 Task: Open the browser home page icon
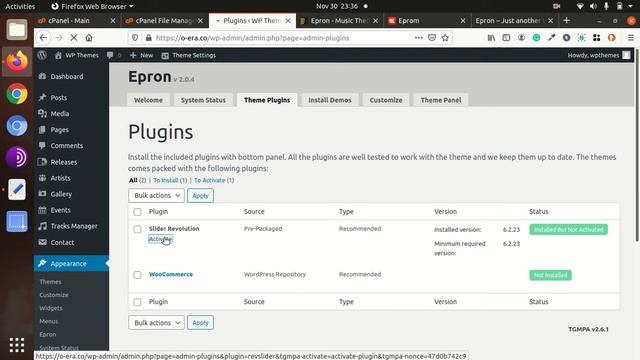[89, 38]
